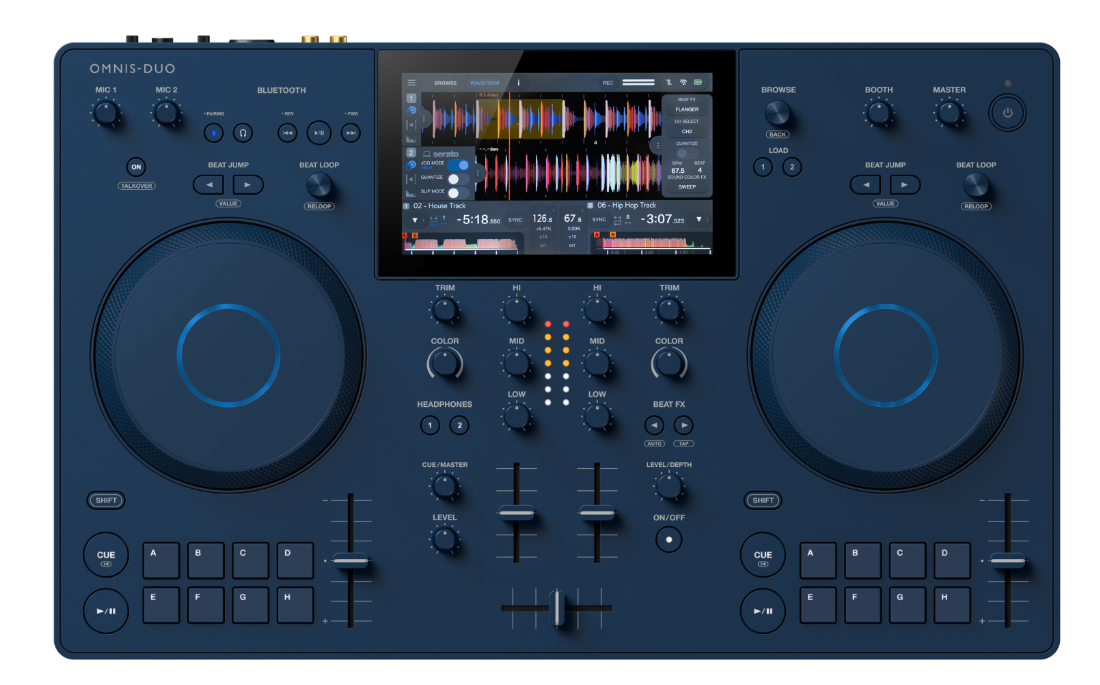Toggle the JOG MODE switch on screen
The image size is (1100, 685).
tap(459, 165)
